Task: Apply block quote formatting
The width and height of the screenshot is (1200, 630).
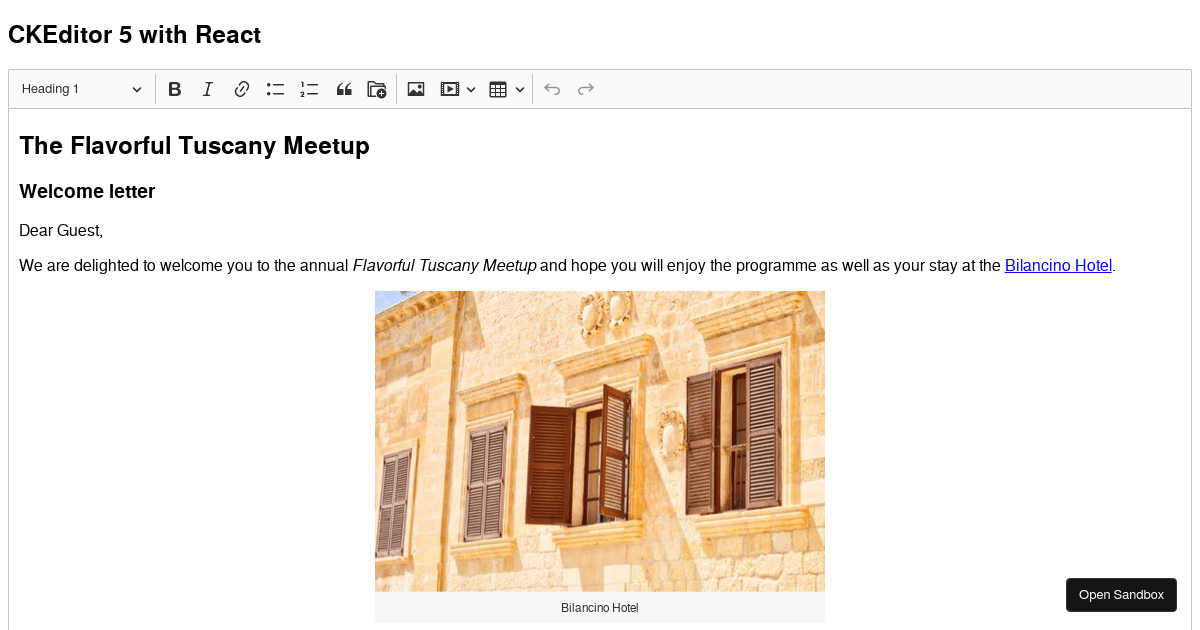Action: pos(344,89)
